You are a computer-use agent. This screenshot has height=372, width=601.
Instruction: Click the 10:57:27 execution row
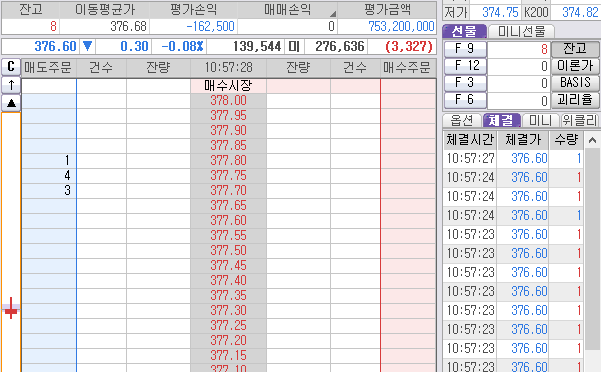513,158
